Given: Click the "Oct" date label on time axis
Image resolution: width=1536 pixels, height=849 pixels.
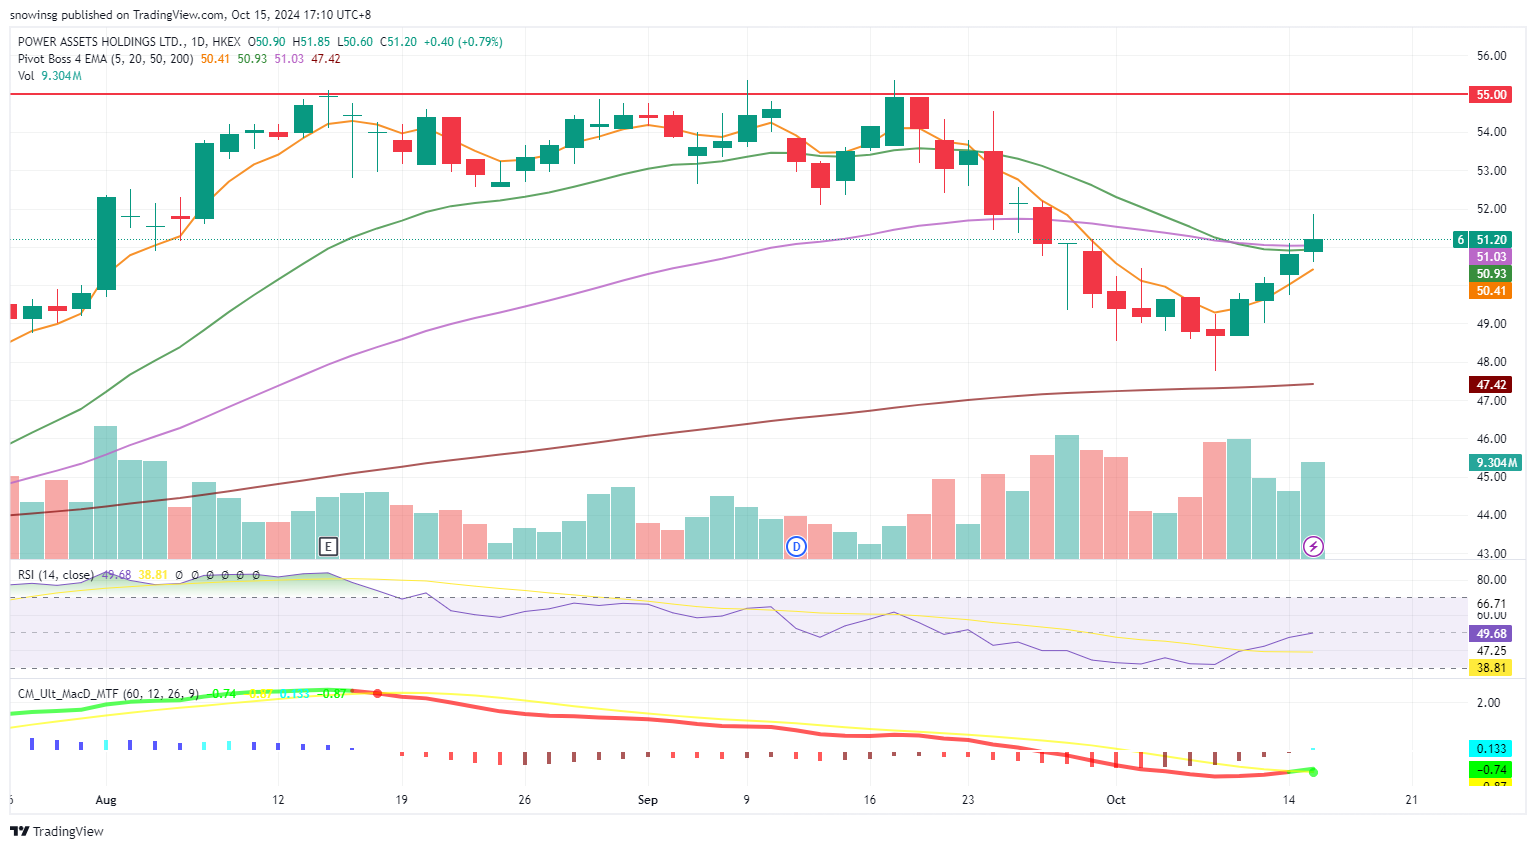Looking at the screenshot, I should pos(1116,800).
